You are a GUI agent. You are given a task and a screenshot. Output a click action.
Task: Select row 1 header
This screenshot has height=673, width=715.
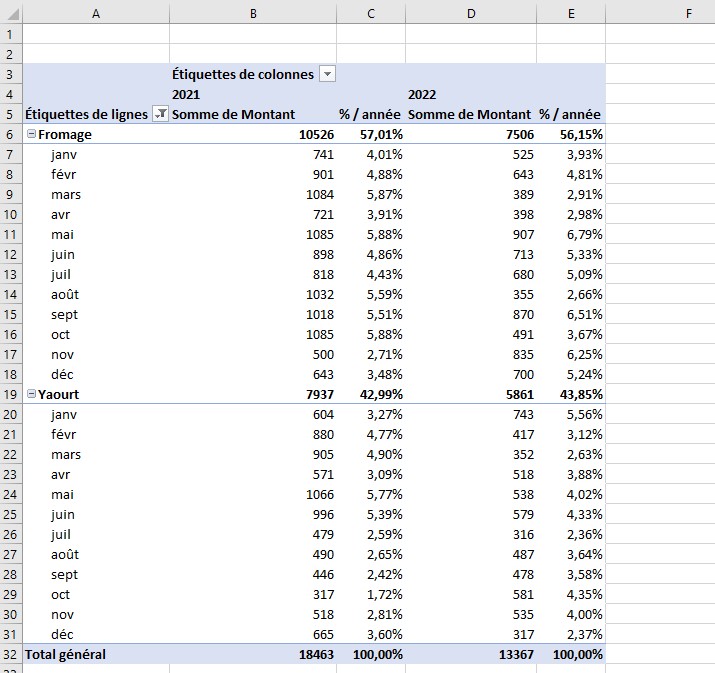pyautogui.click(x=11, y=34)
